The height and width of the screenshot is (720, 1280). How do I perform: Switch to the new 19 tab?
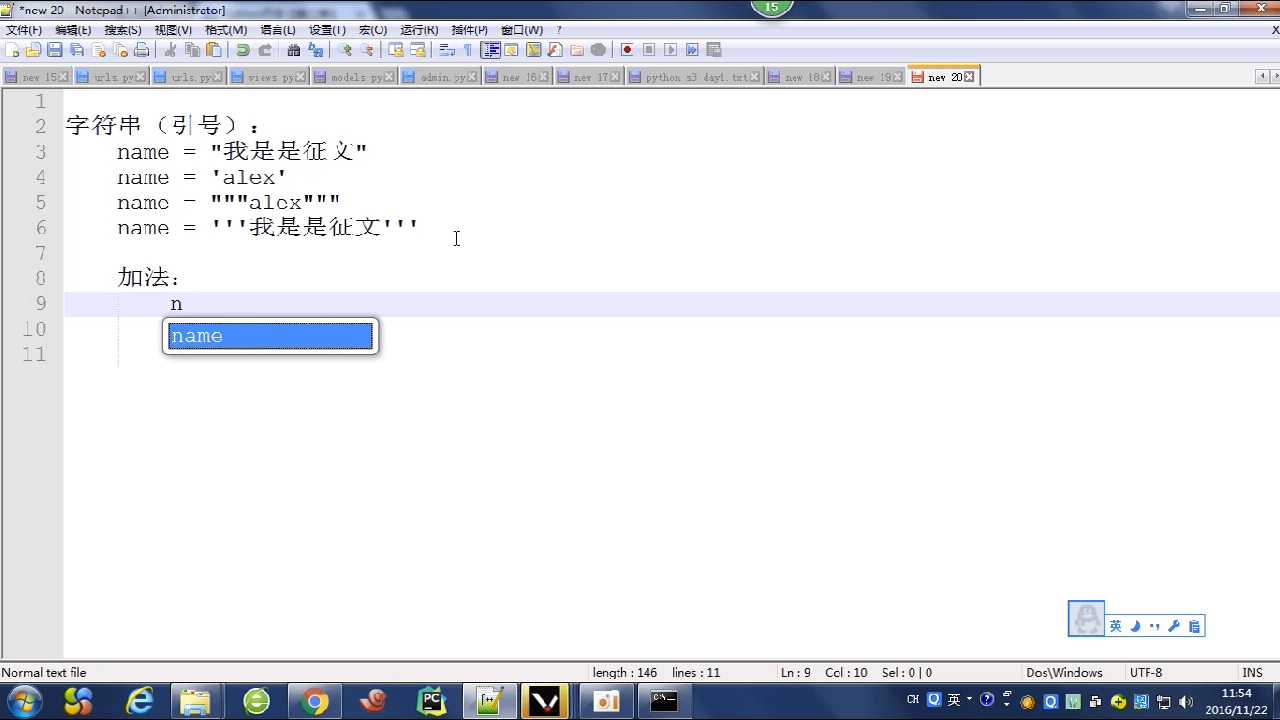(871, 77)
